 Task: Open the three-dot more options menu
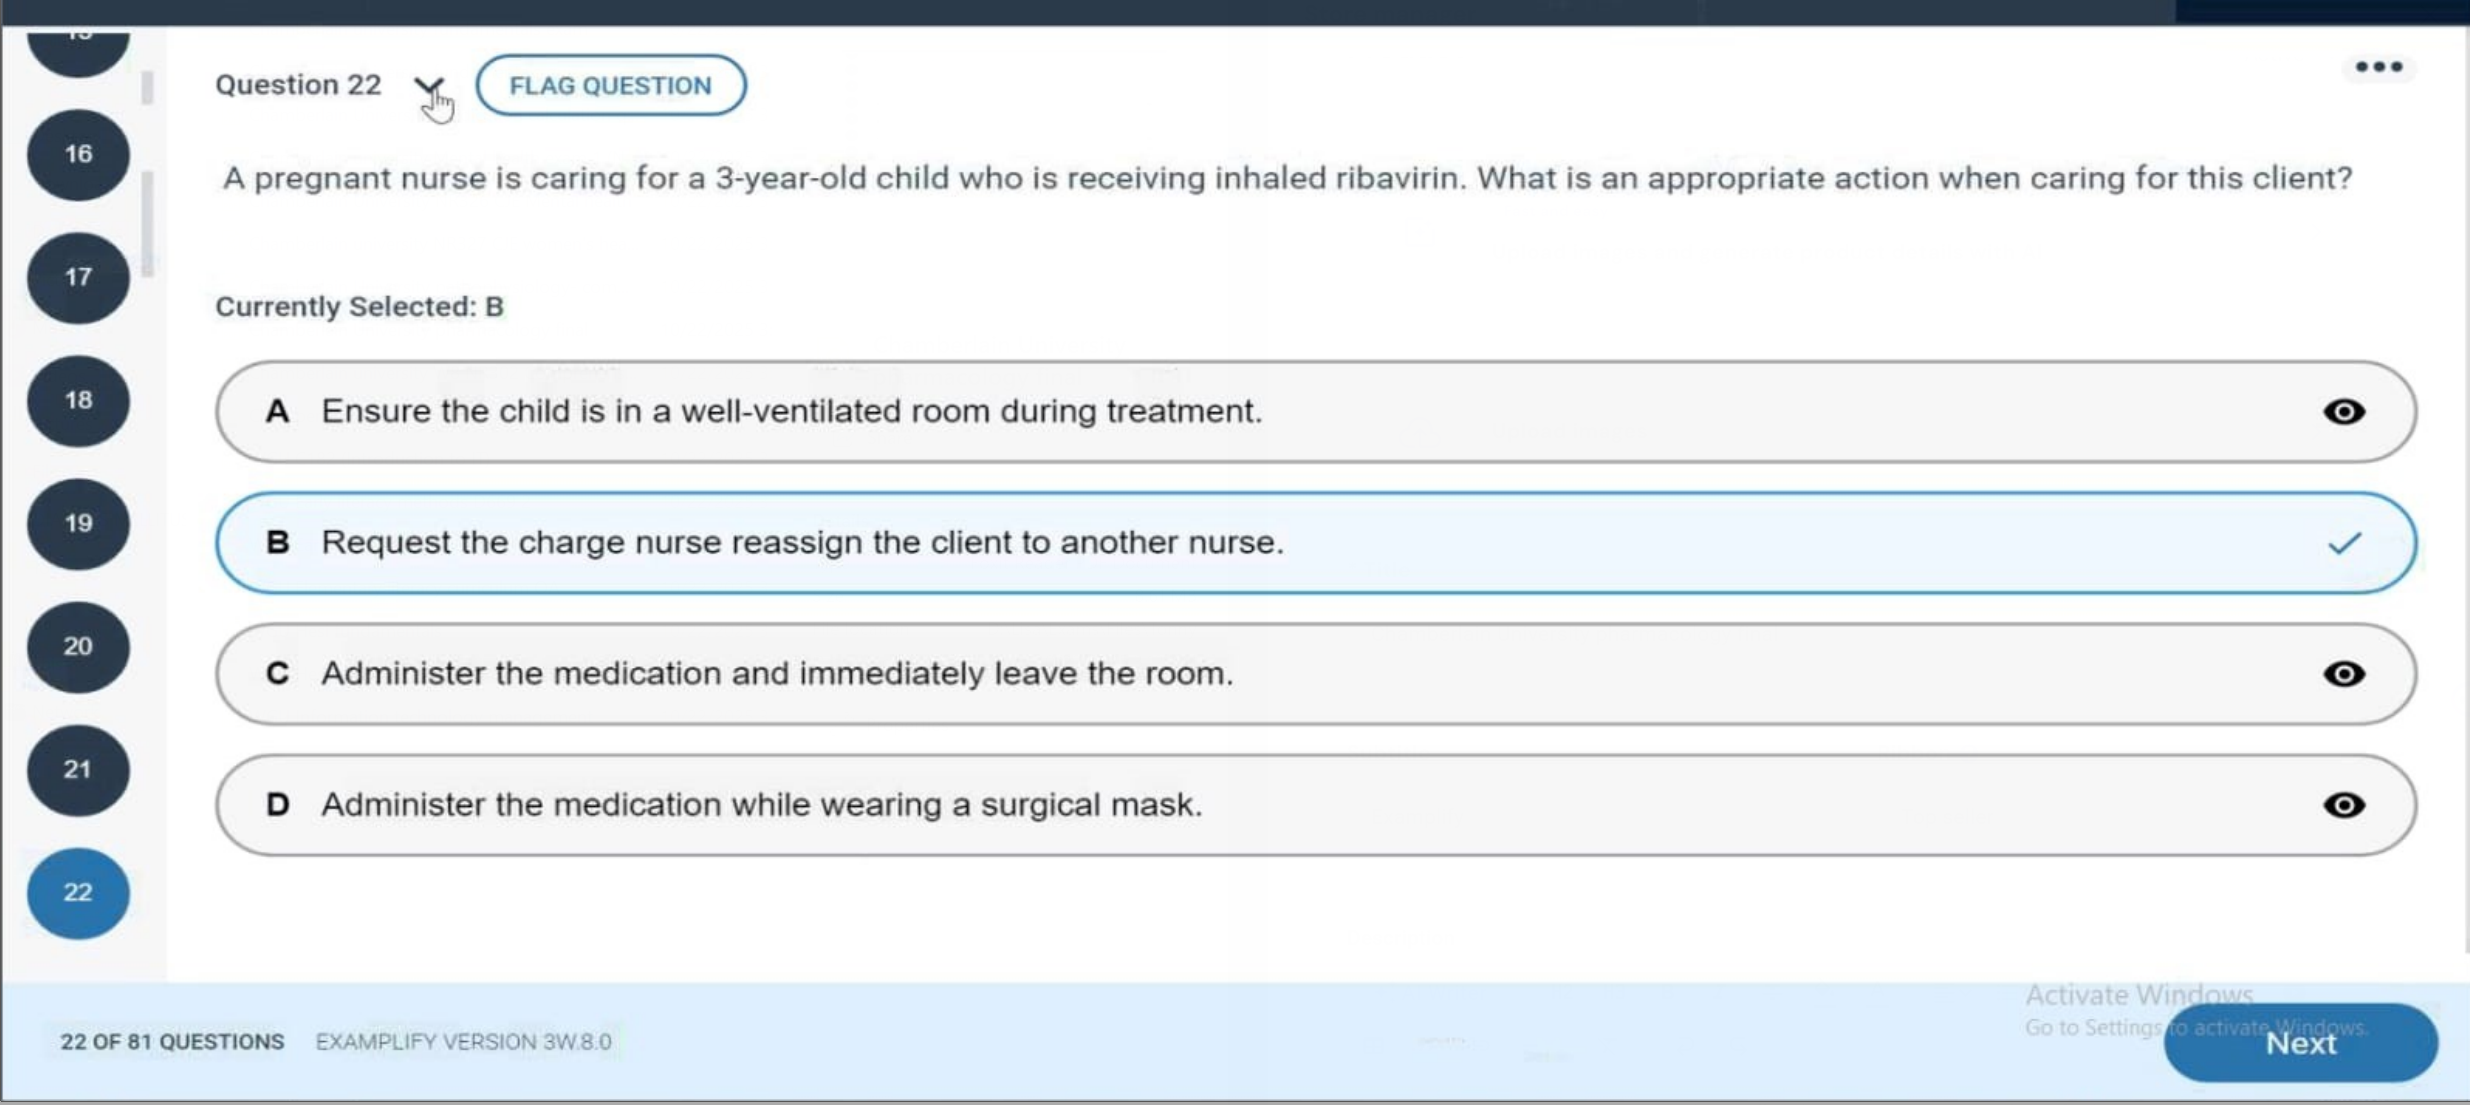click(x=2378, y=67)
